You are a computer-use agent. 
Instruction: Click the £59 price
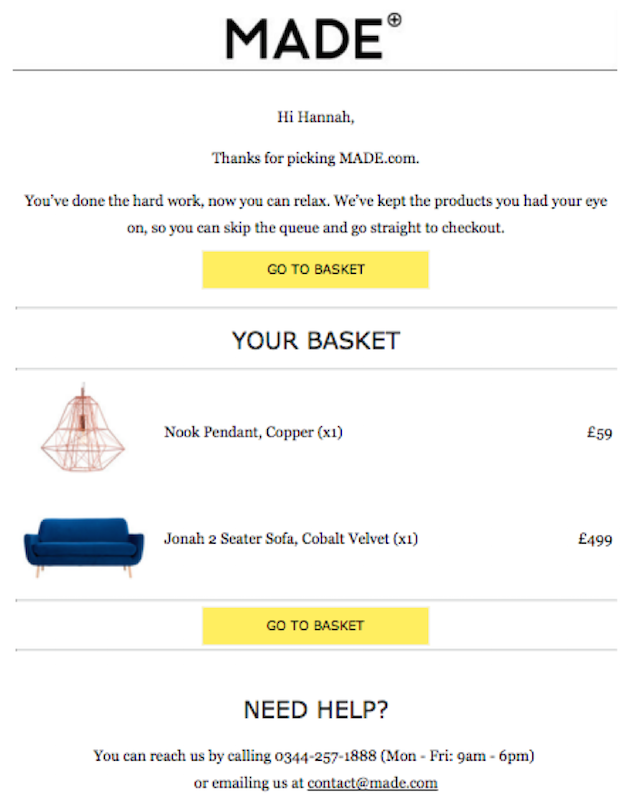tap(599, 433)
